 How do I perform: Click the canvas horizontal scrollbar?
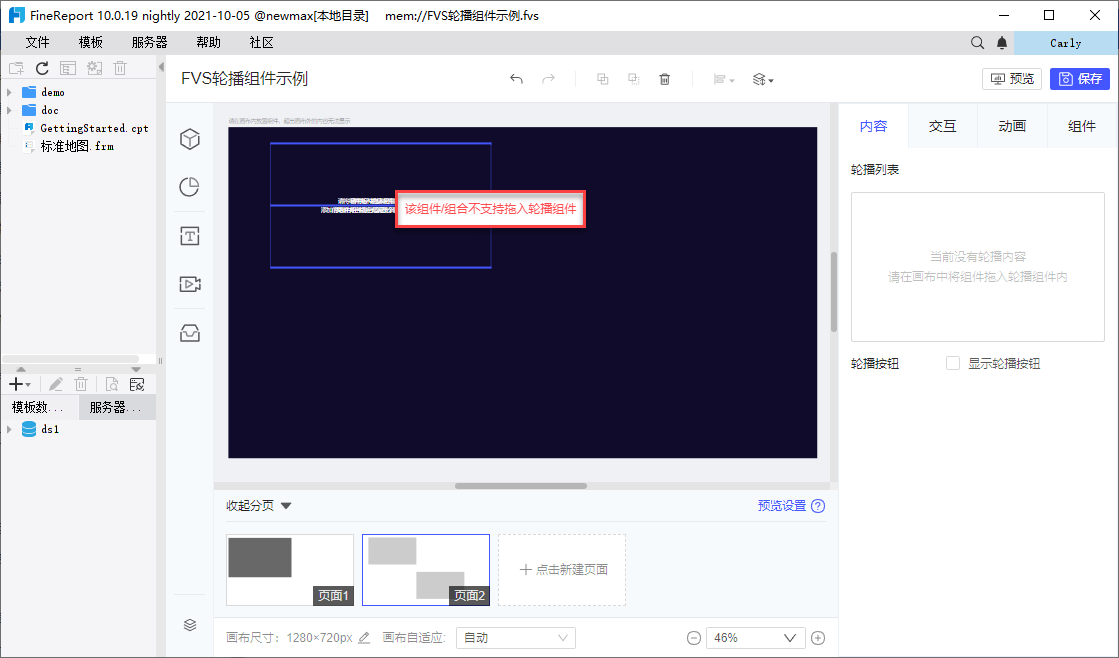(x=521, y=486)
